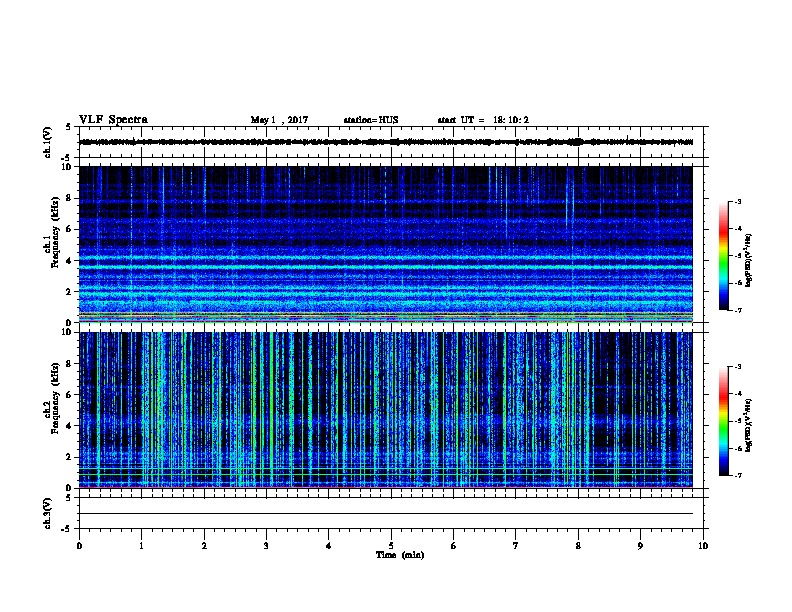
Task: Click inside the ch.1 spectrogram panel
Action: pyautogui.click(x=386, y=244)
